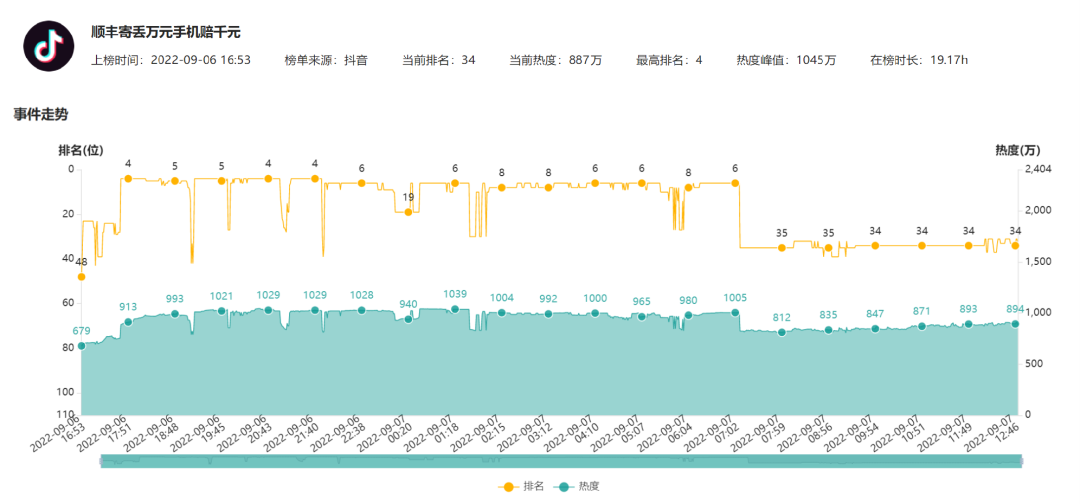Click the heat data point labeled 679
The height and width of the screenshot is (504, 1080).
click(x=81, y=345)
